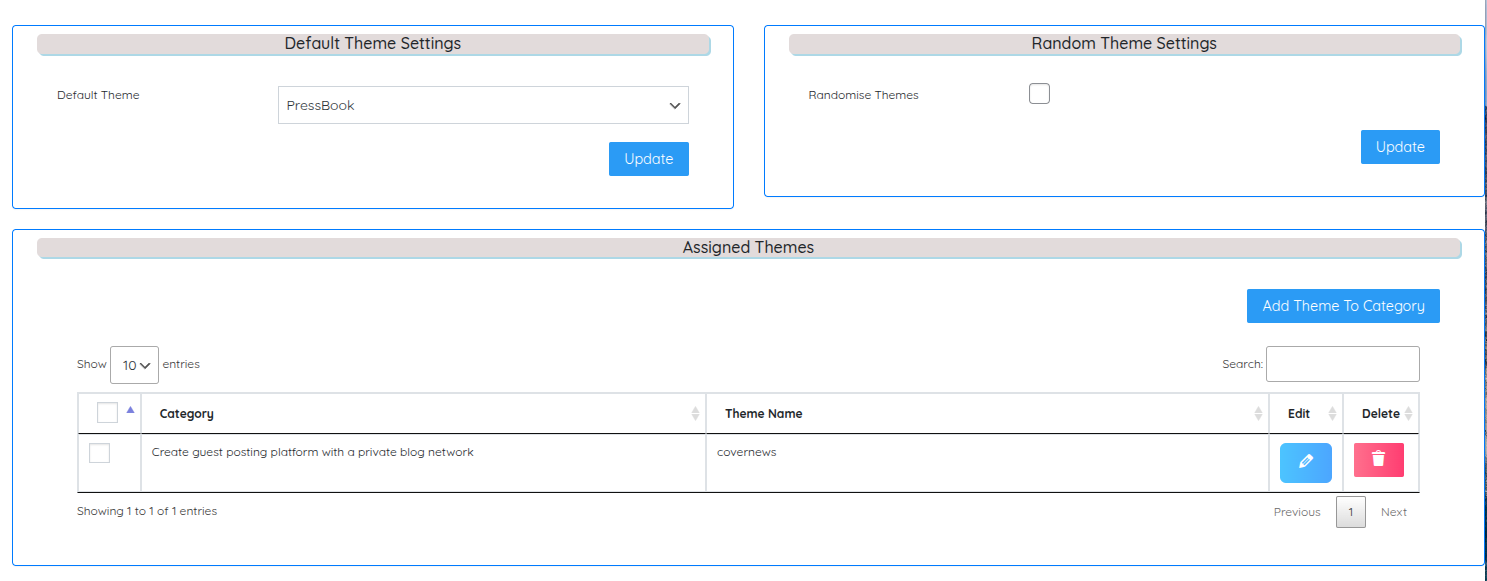Enable the Randomise Themes checkbox
This screenshot has height=581, width=1487.
(x=1039, y=94)
